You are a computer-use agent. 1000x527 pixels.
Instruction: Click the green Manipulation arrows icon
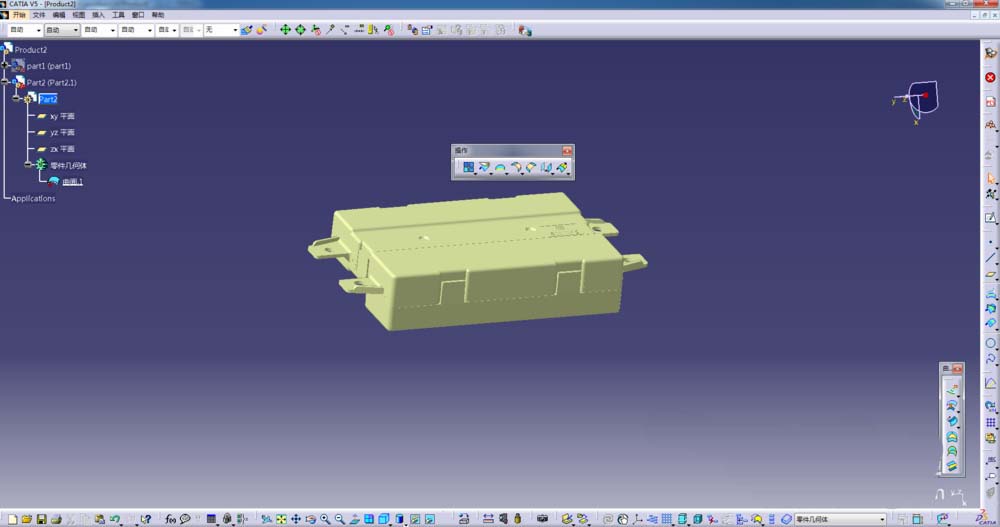click(285, 30)
